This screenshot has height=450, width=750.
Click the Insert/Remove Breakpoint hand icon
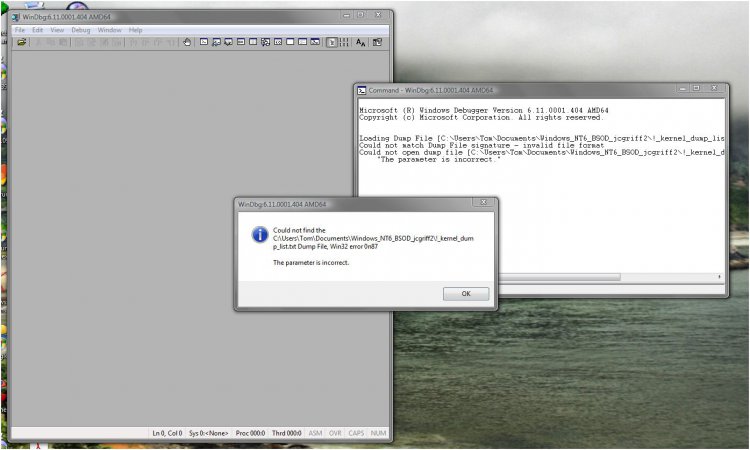click(187, 42)
